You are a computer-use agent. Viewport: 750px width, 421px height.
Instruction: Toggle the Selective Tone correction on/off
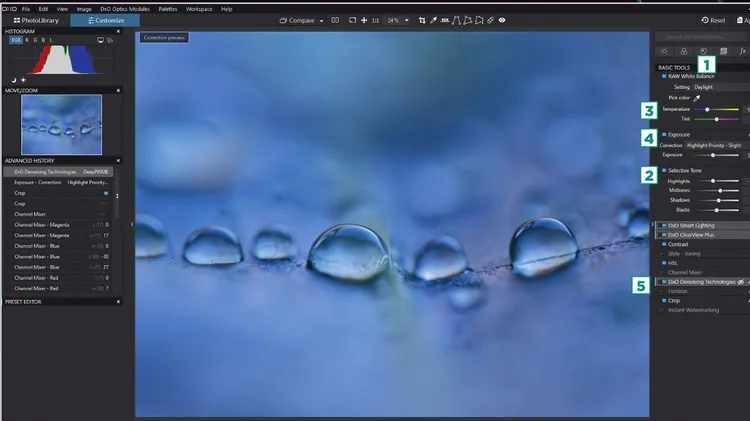[x=663, y=170]
